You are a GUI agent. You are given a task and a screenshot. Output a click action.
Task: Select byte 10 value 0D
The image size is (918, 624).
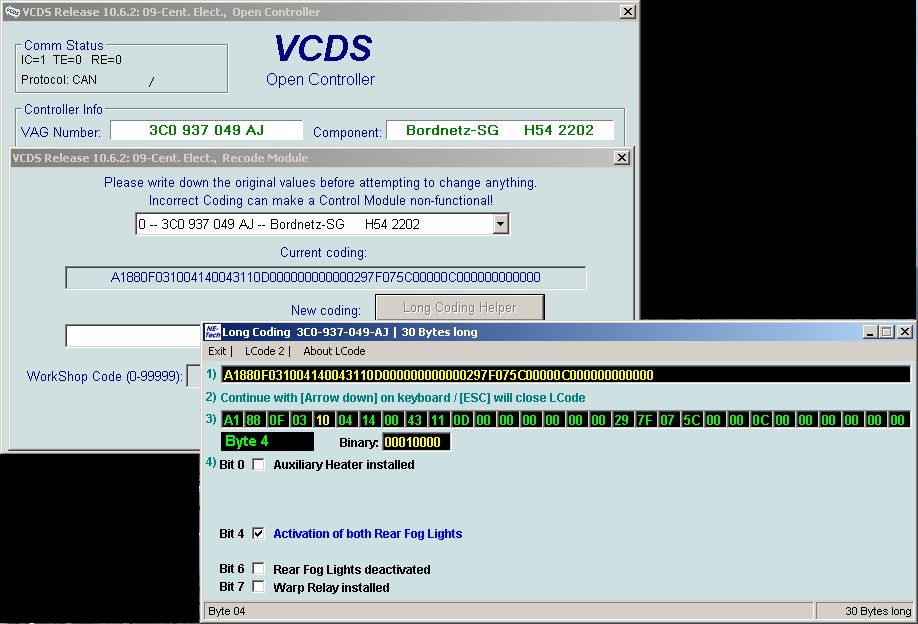pos(461,420)
